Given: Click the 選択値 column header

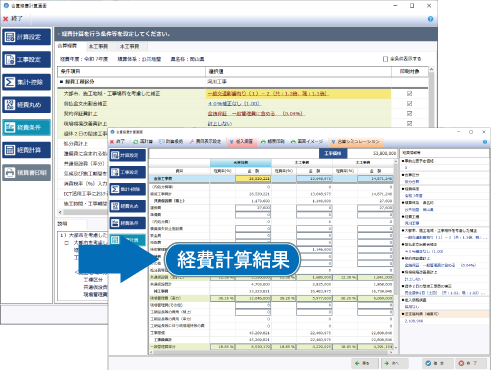Looking at the screenshot, I should 298,71.
